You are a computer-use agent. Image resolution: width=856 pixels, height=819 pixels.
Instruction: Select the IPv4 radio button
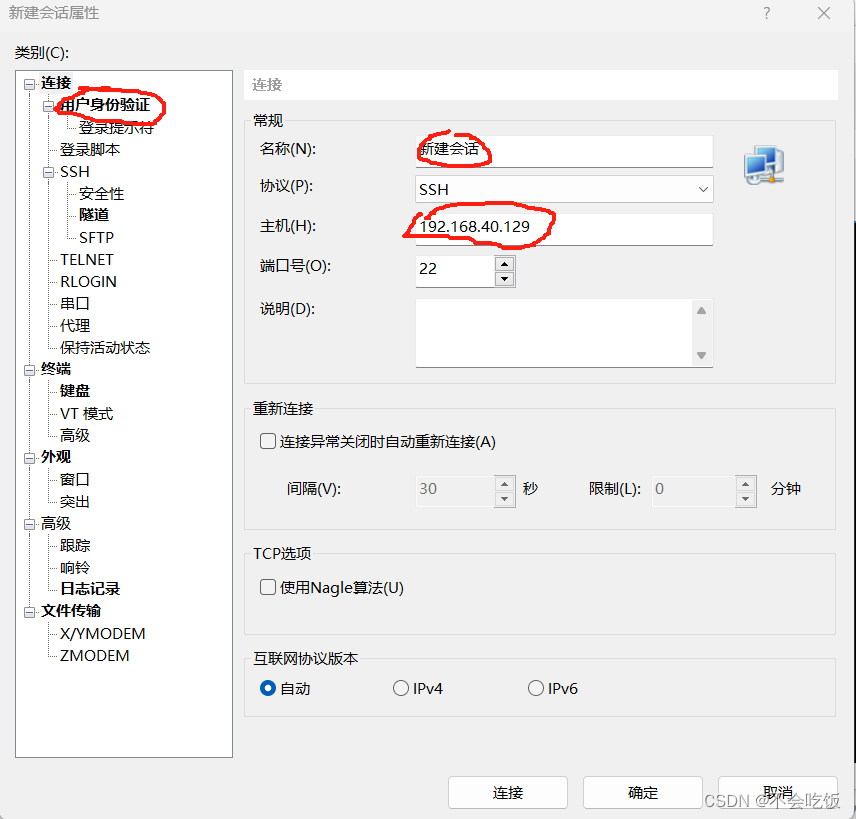coord(400,688)
